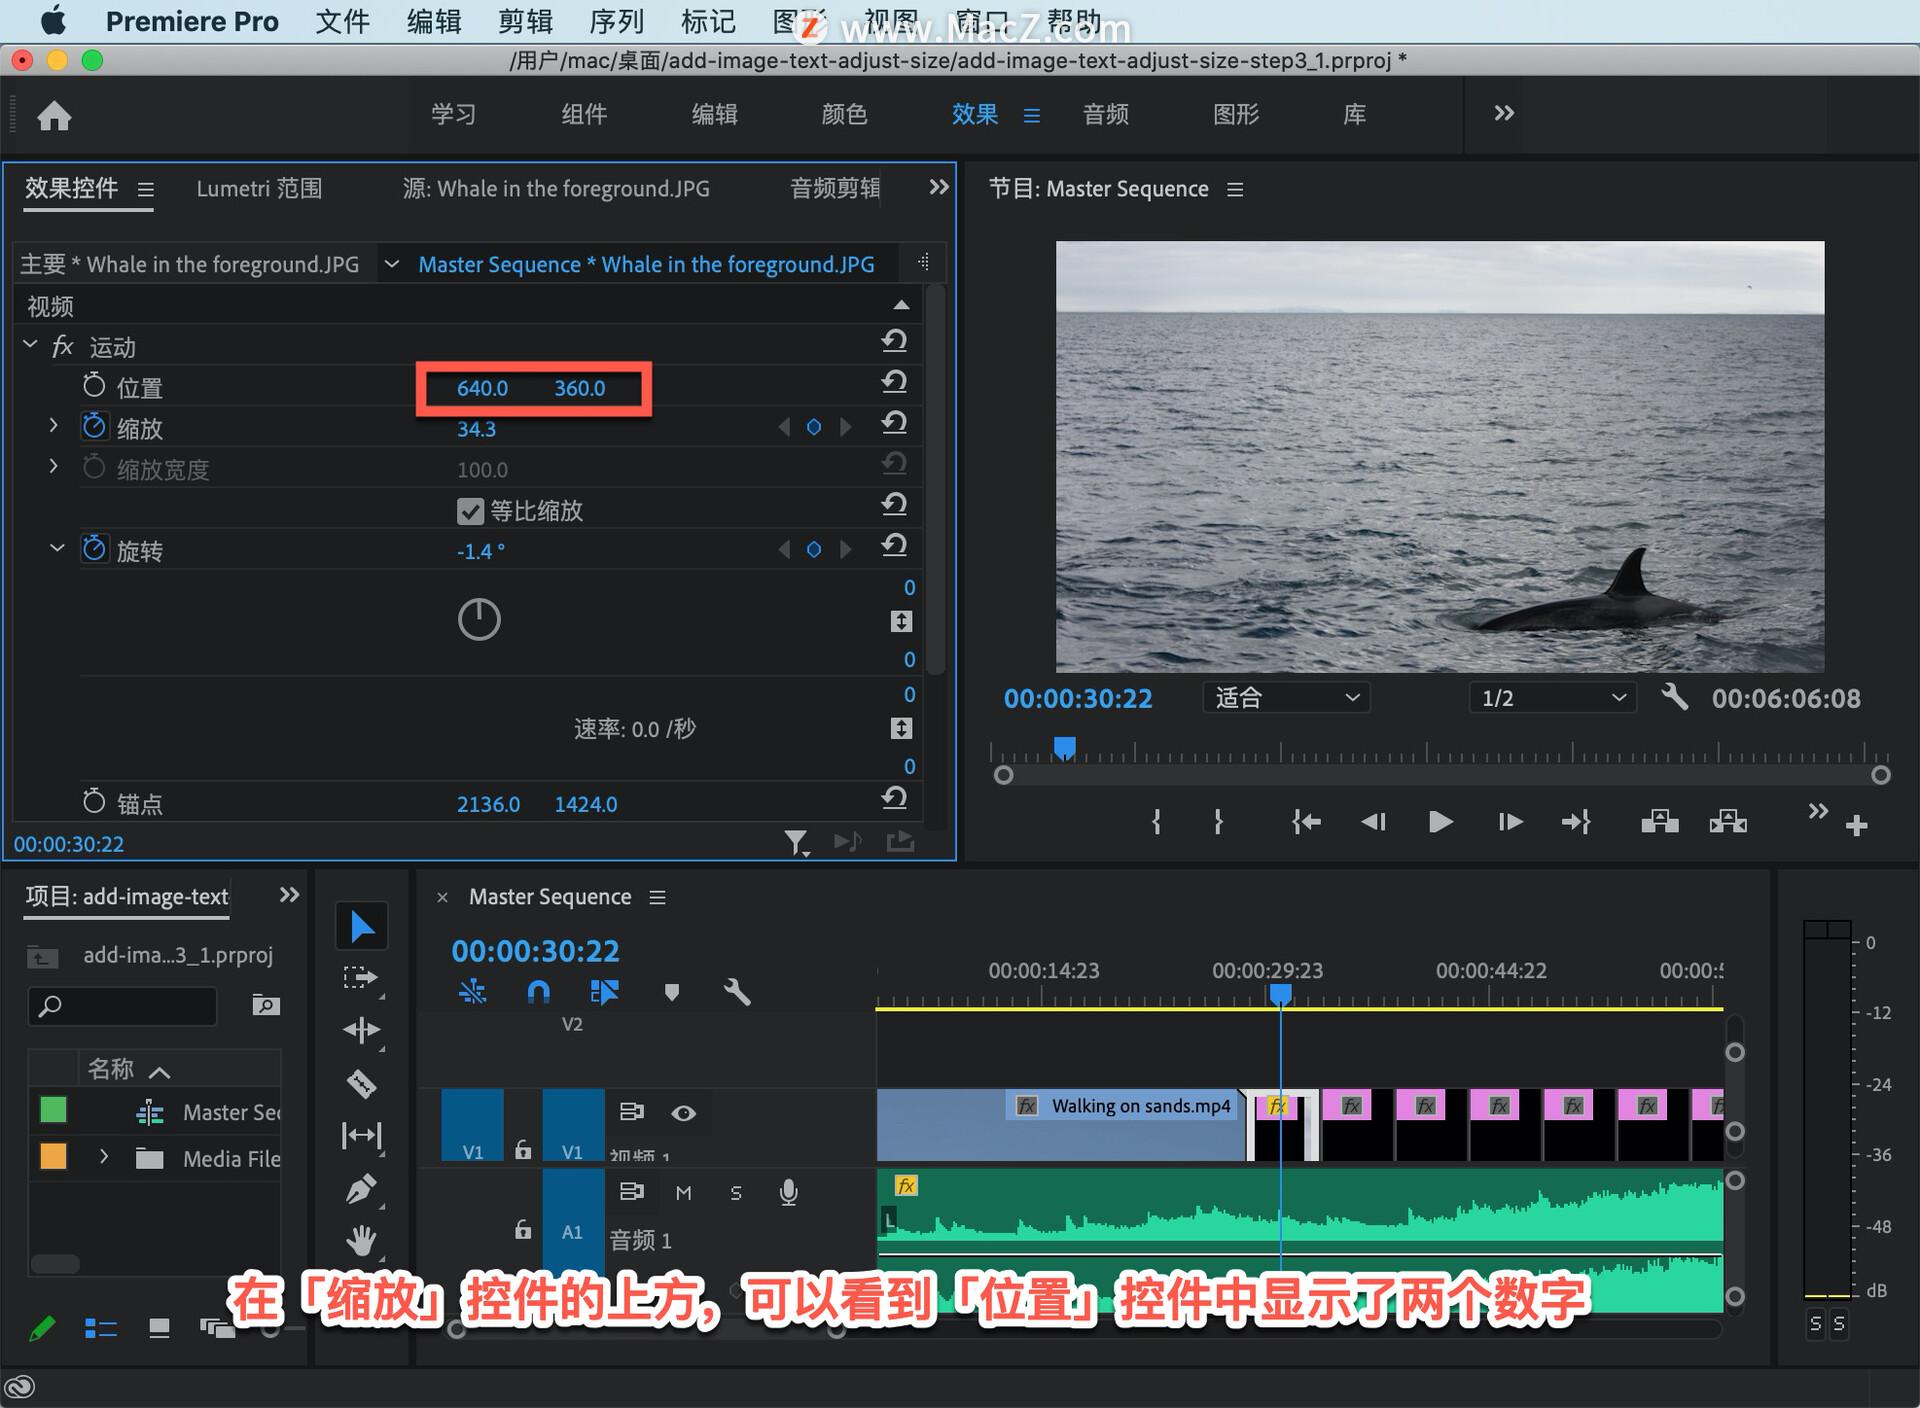Open the 学习 workspace tab

point(454,114)
